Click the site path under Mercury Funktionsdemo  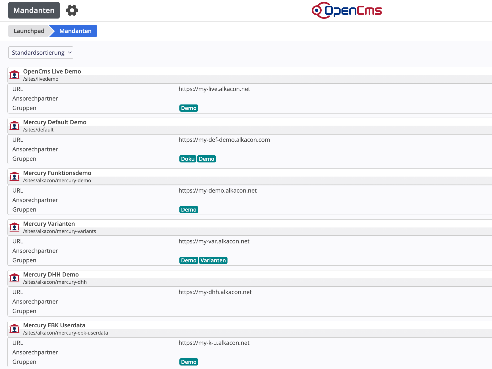click(x=57, y=180)
